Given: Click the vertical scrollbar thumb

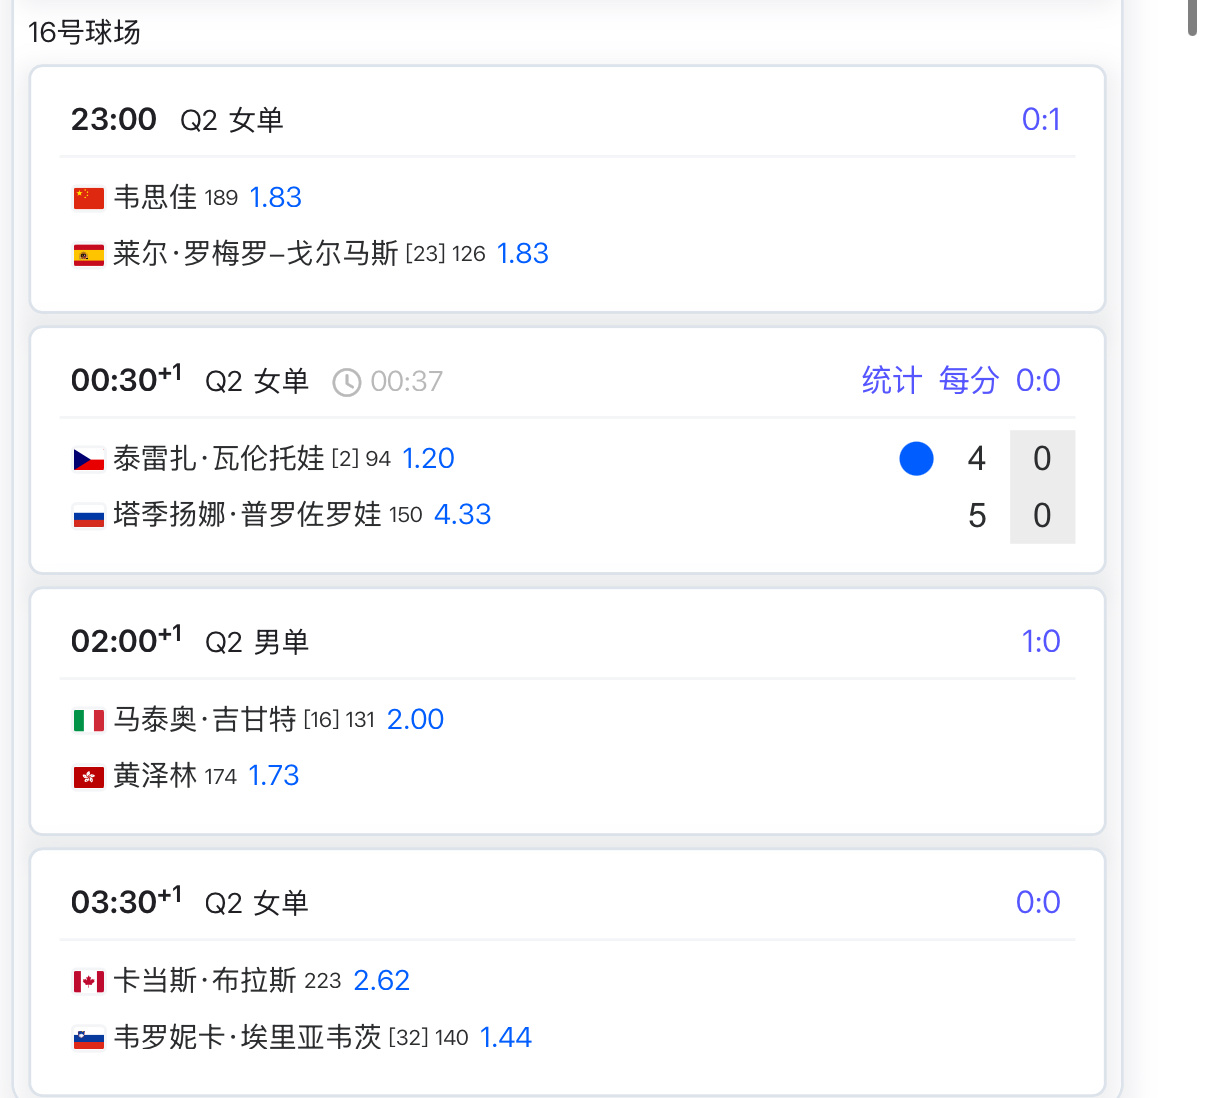Looking at the screenshot, I should pyautogui.click(x=1192, y=17).
